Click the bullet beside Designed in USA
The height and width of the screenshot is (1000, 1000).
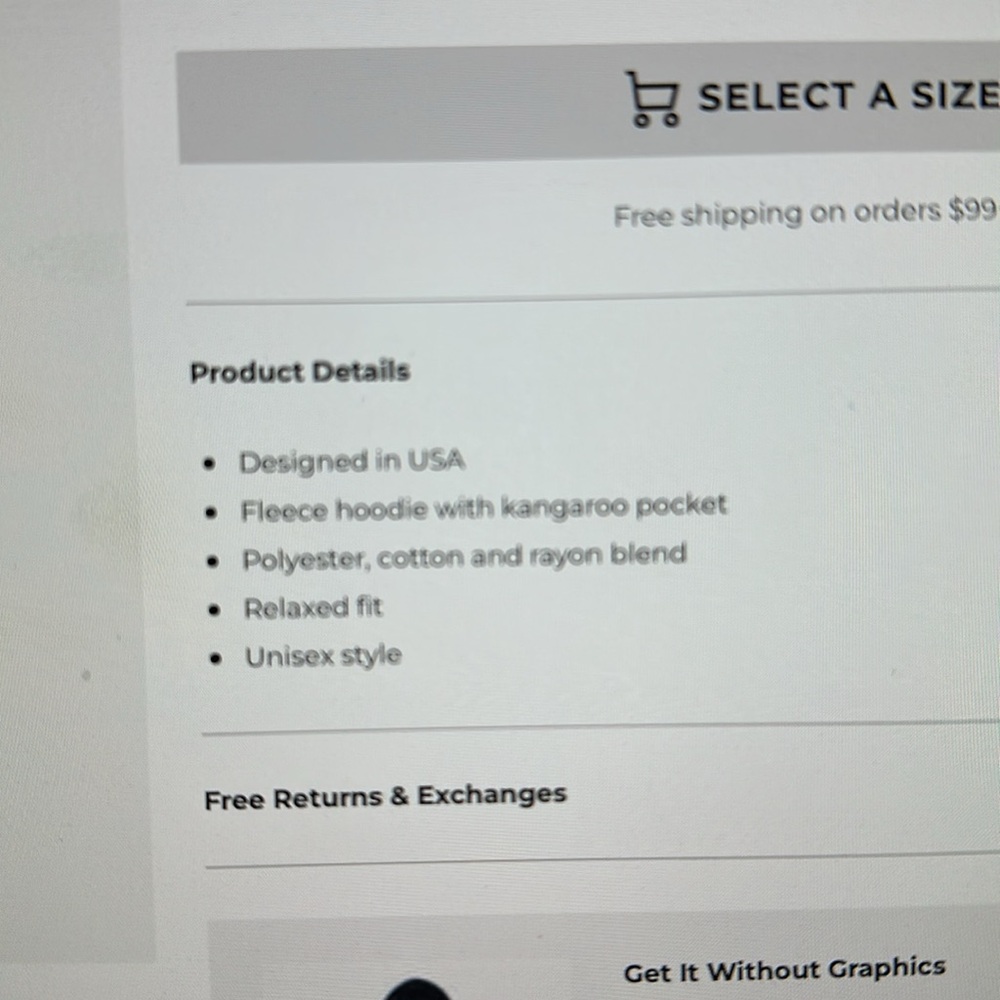point(208,464)
